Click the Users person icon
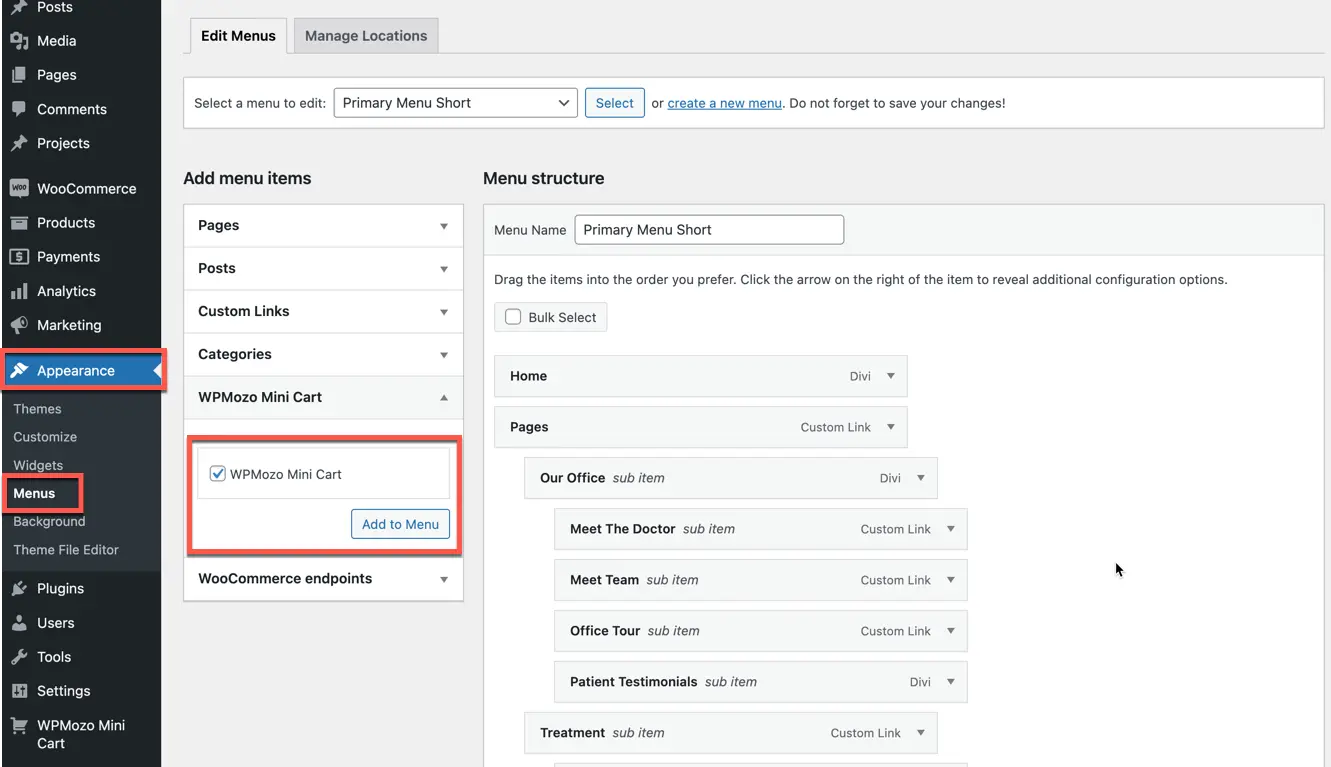Image resolution: width=1331 pixels, height=767 pixels. [19, 623]
